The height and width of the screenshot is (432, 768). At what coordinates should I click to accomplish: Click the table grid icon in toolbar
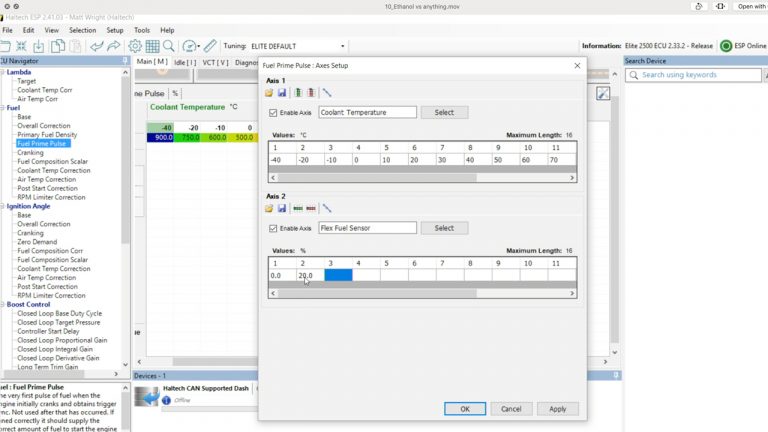(x=152, y=46)
